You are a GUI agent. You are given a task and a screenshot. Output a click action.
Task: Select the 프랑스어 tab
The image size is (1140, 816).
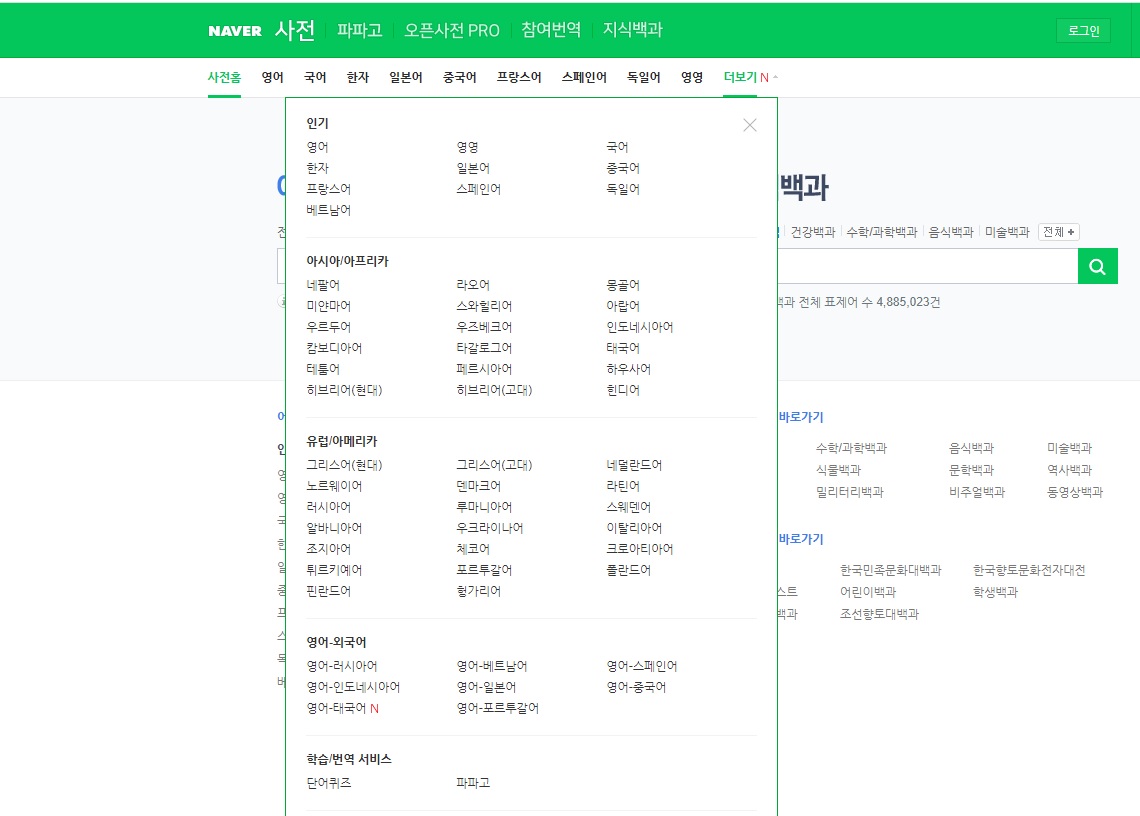pyautogui.click(x=519, y=76)
